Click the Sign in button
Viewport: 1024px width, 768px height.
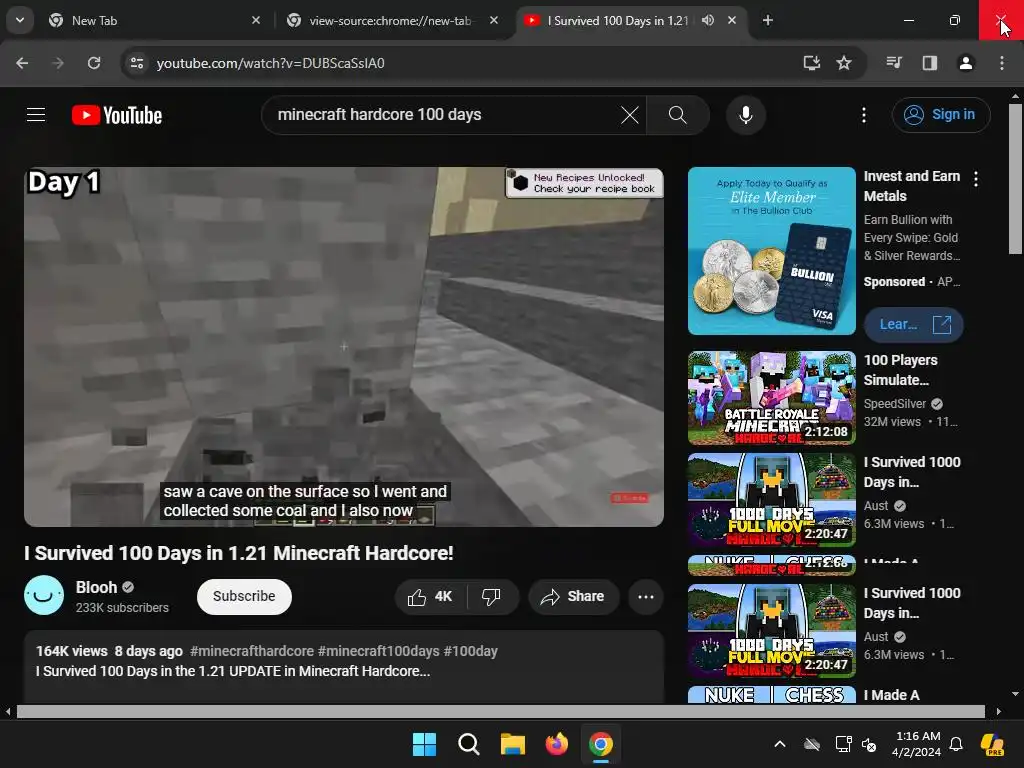[941, 115]
